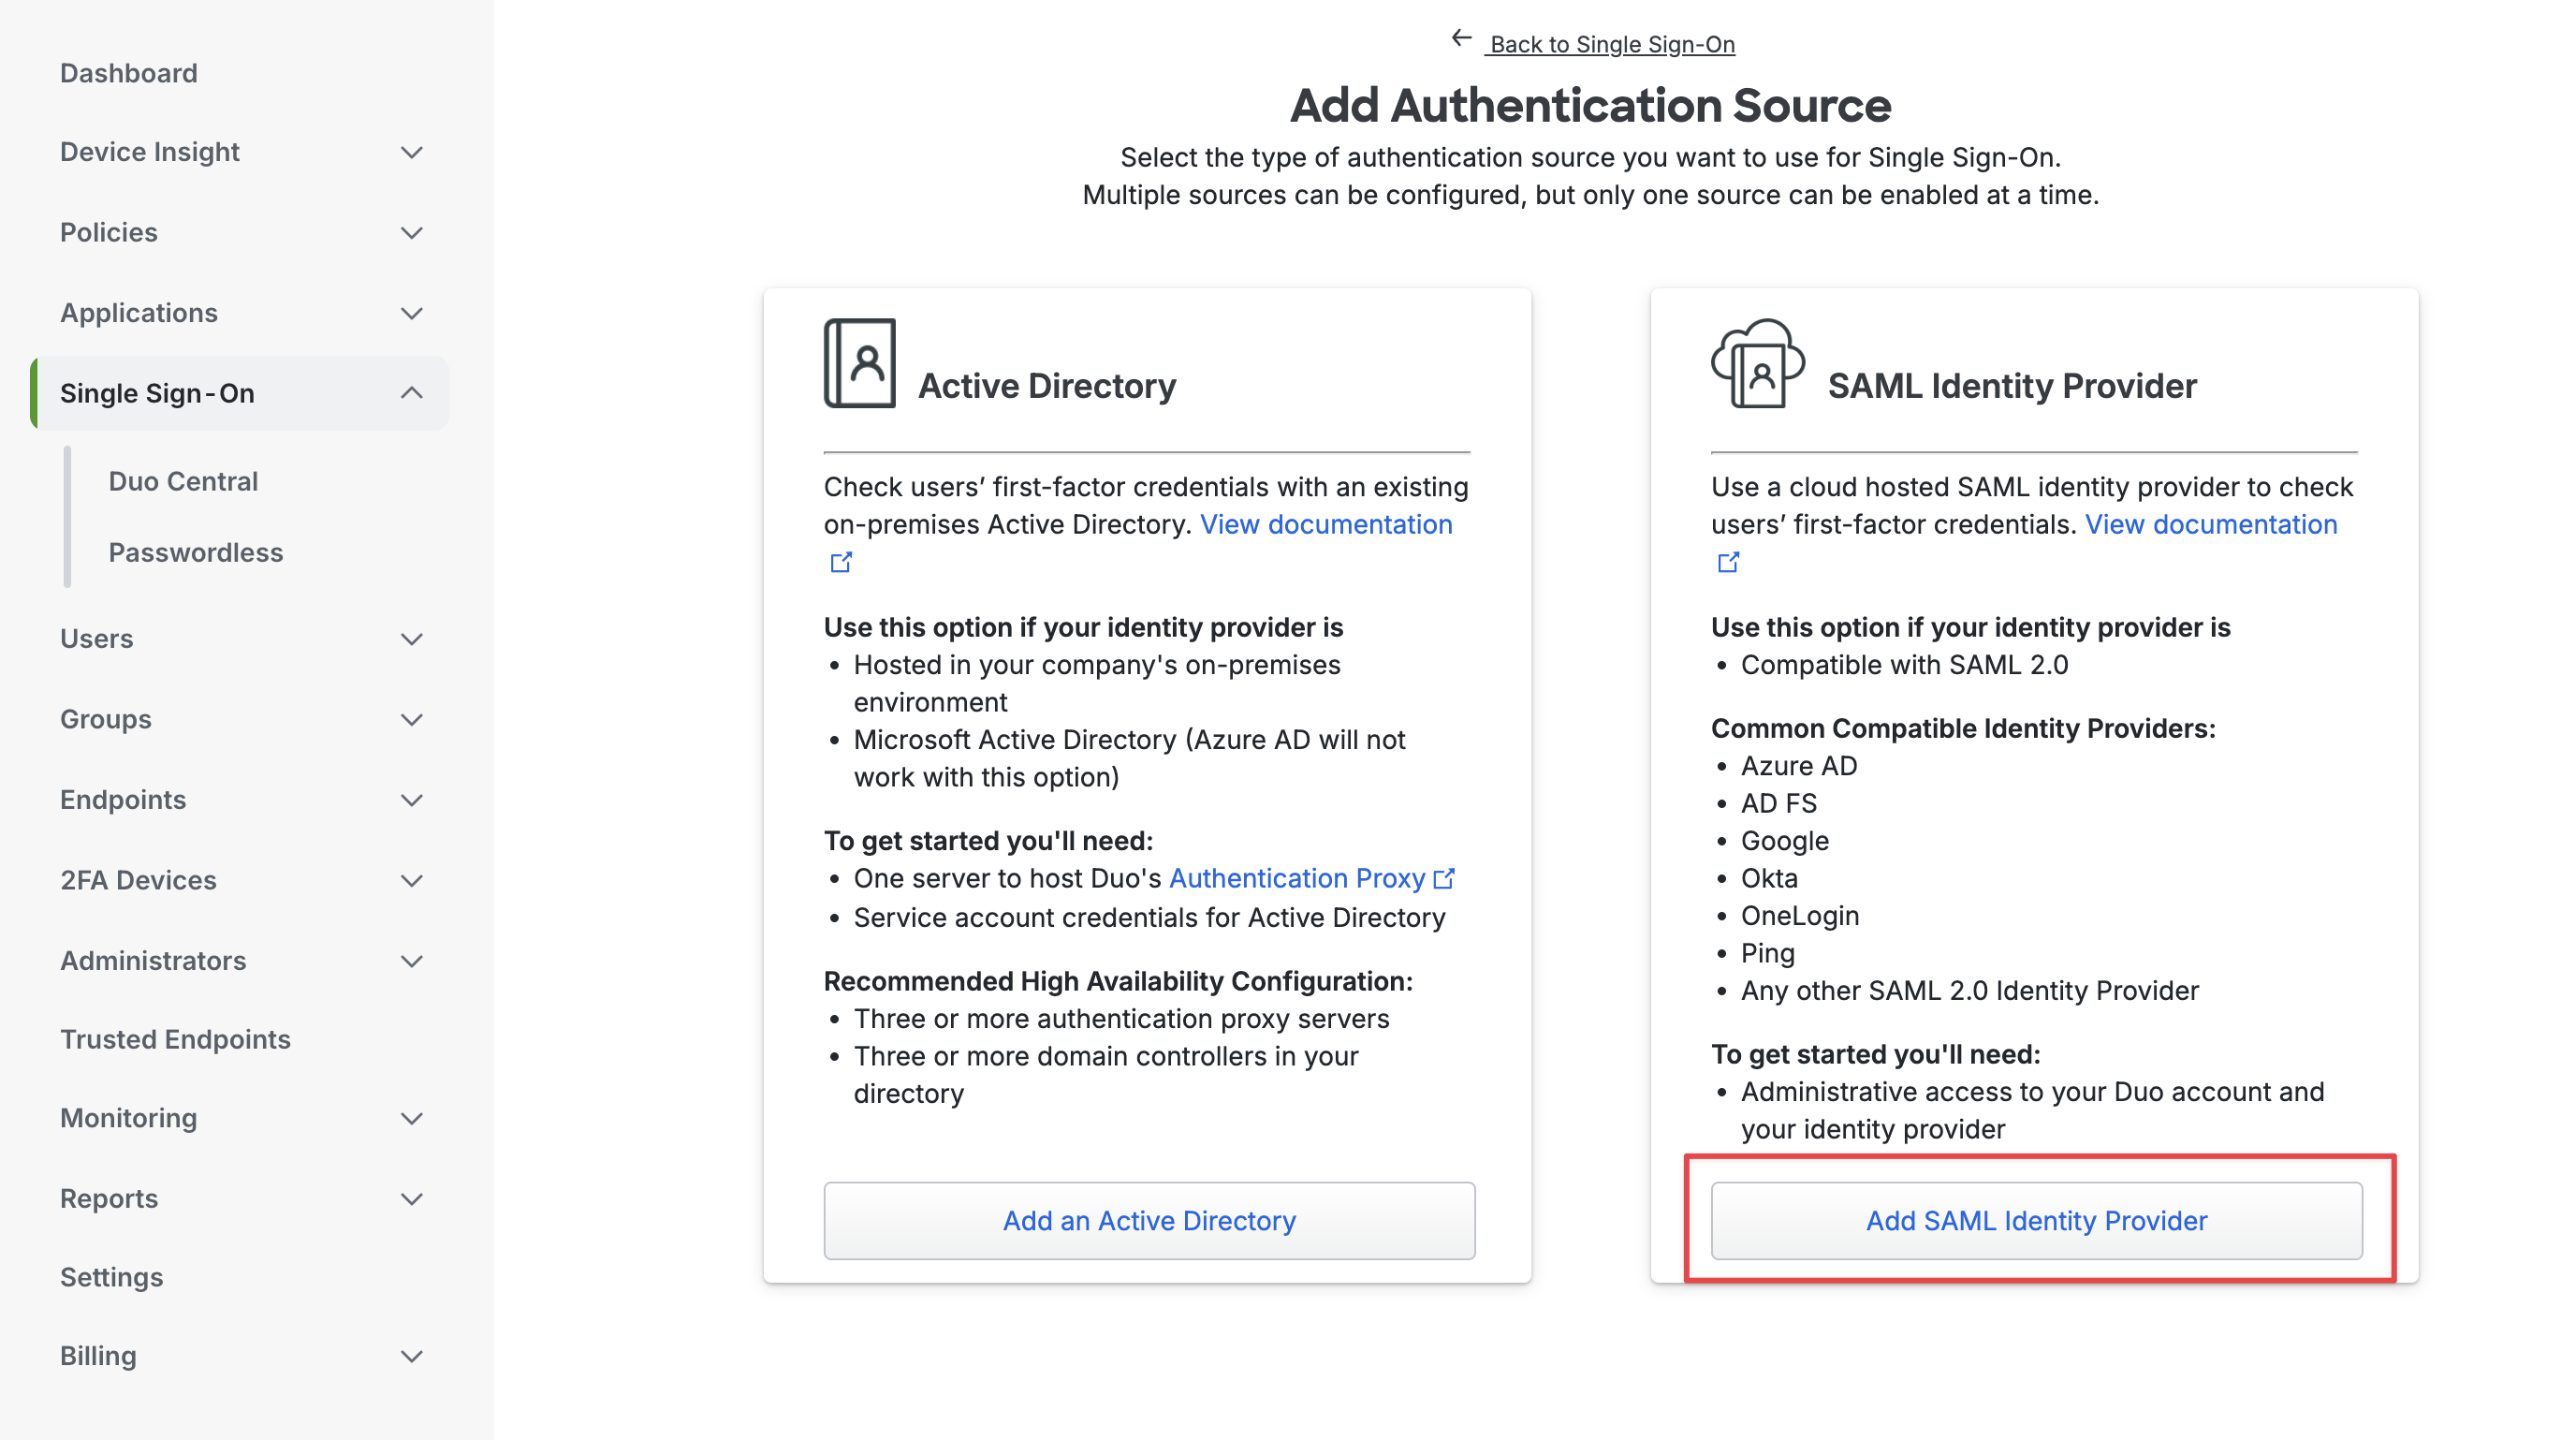Open the Dashboard page
2576x1440 pixels.
pyautogui.click(x=129, y=73)
